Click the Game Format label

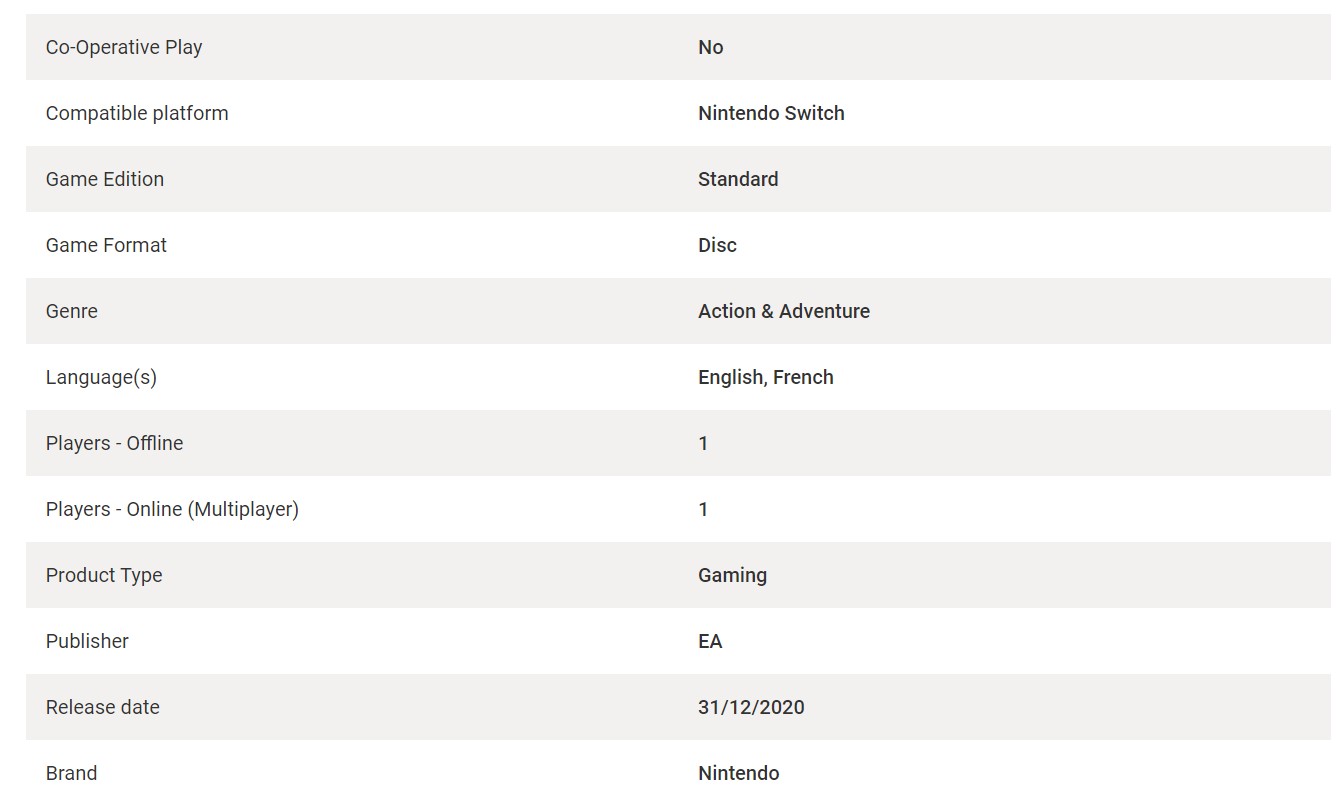coord(106,245)
